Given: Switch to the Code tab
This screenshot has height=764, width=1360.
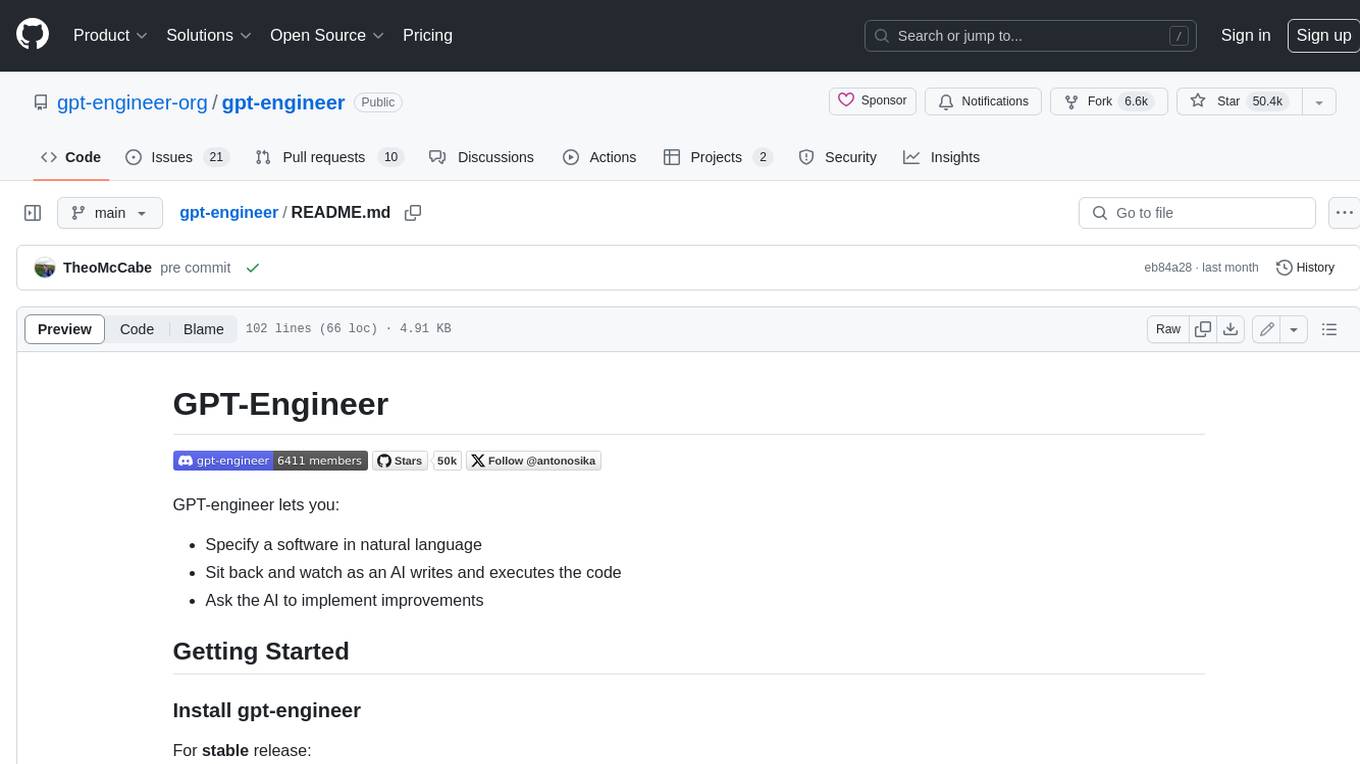Looking at the screenshot, I should (71, 157).
